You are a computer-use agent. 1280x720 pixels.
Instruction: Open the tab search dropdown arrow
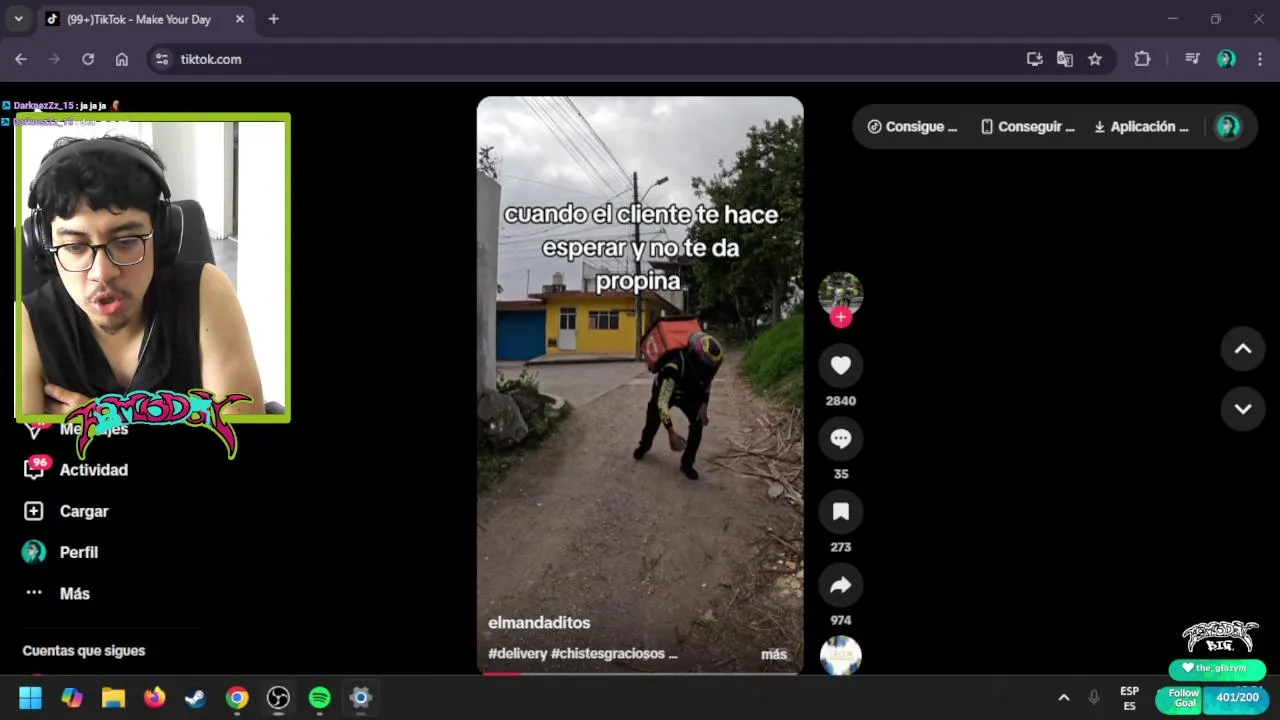18,19
